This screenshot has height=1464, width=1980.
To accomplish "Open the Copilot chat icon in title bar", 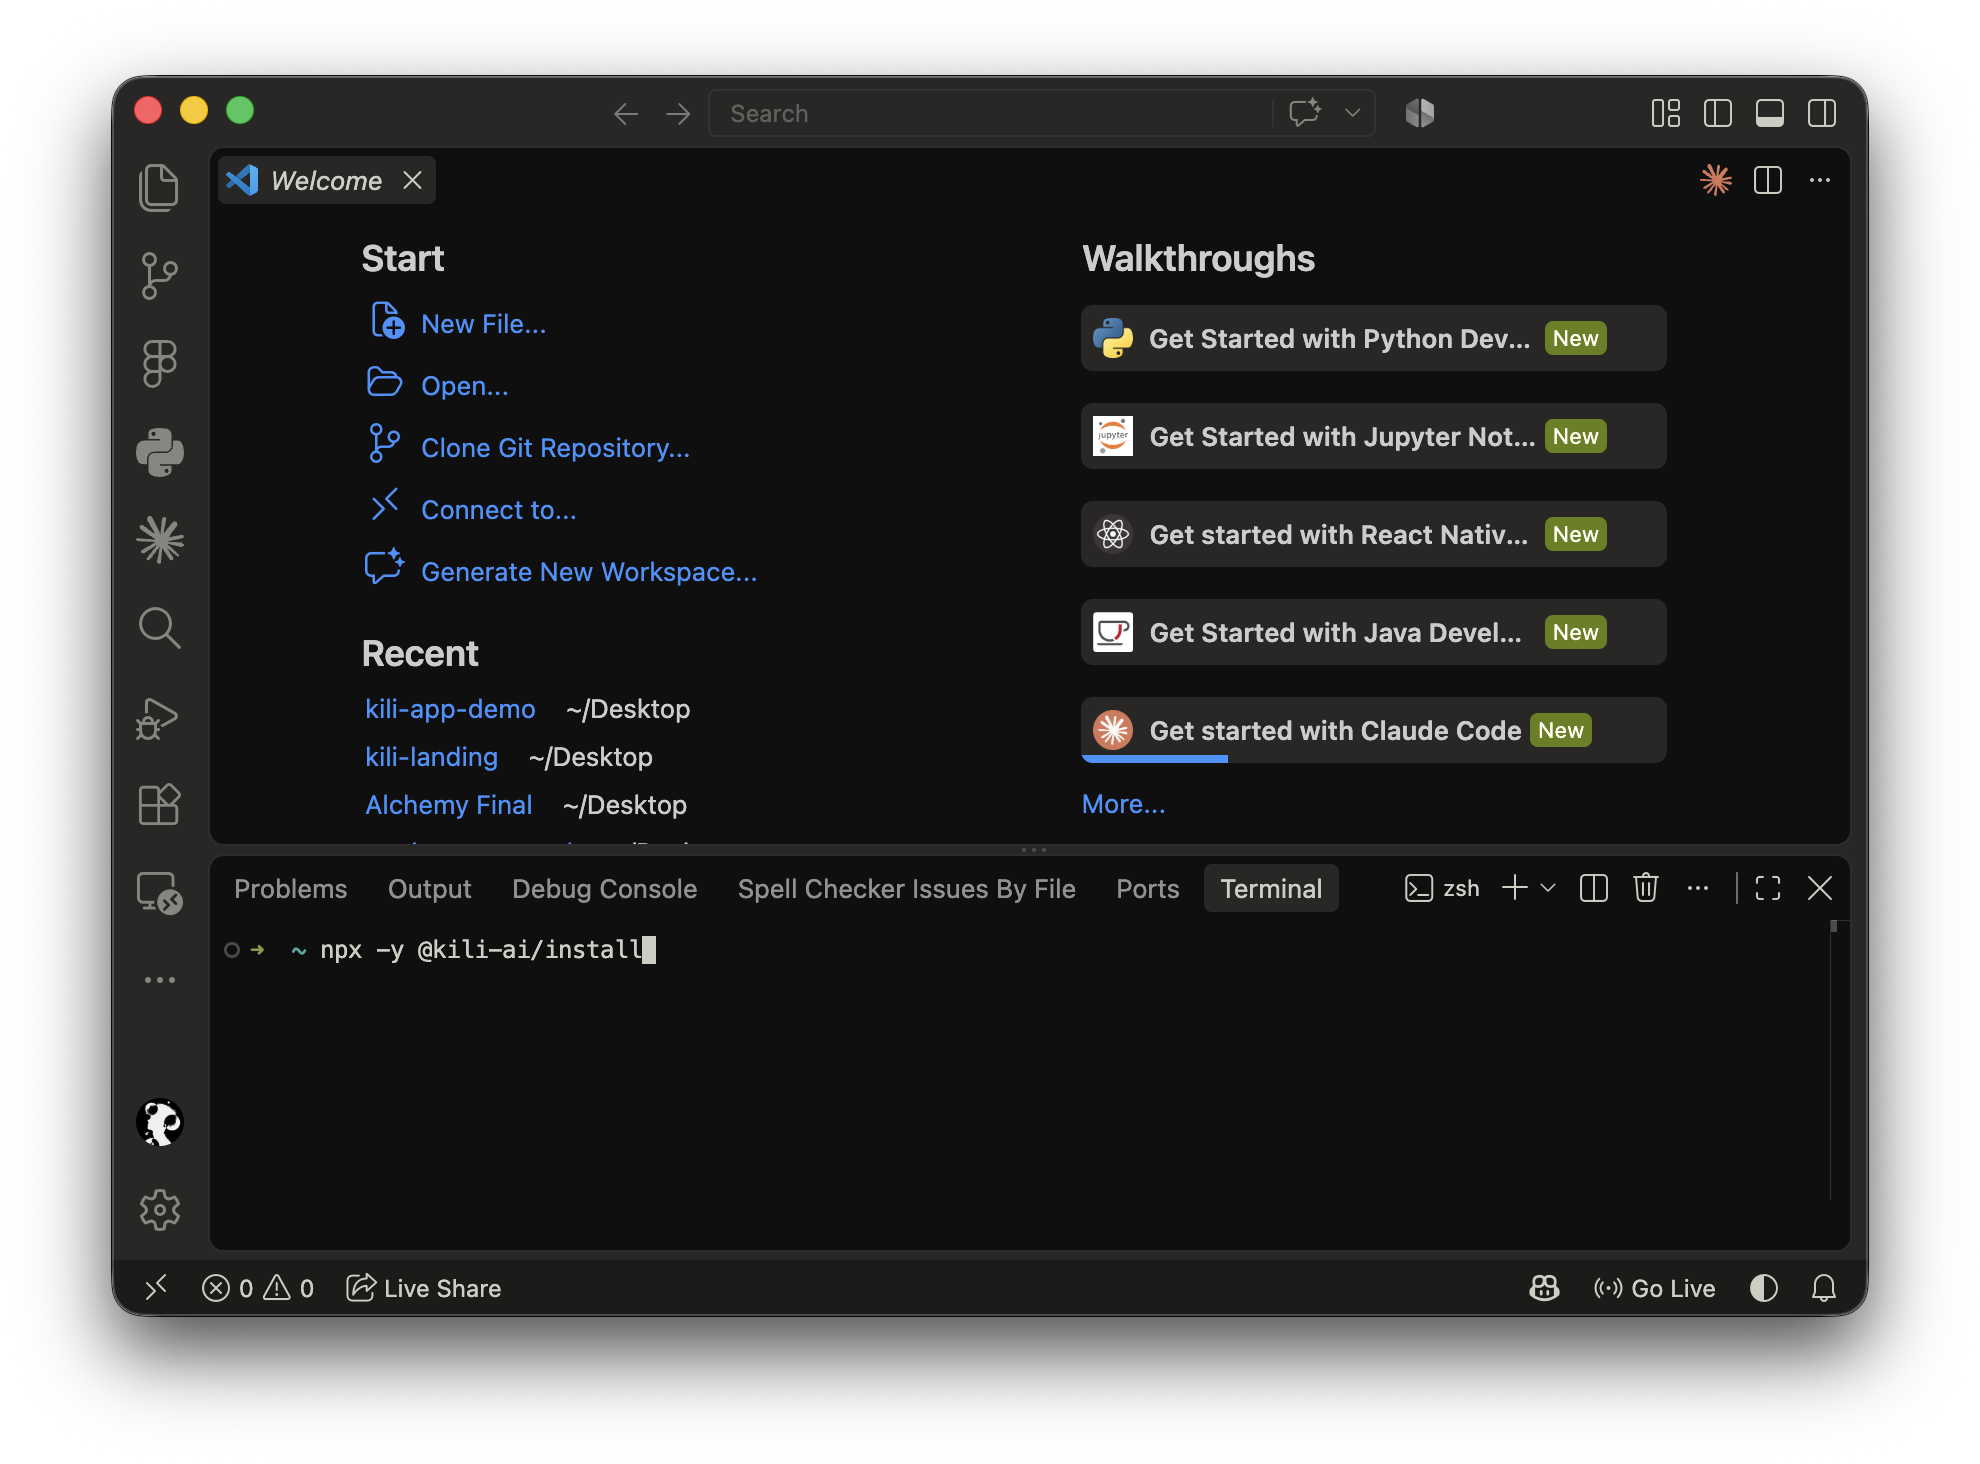I will 1304,113.
